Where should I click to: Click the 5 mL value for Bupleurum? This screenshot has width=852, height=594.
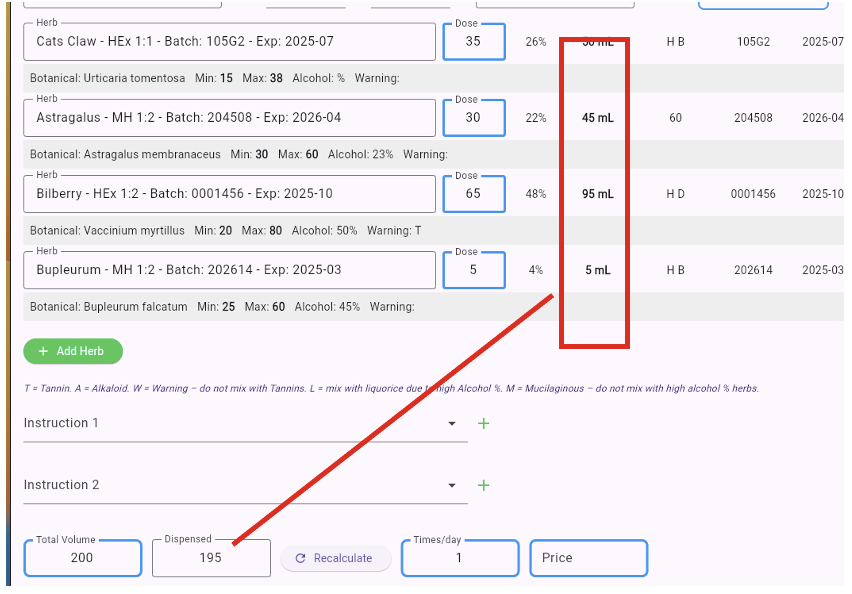point(598,270)
